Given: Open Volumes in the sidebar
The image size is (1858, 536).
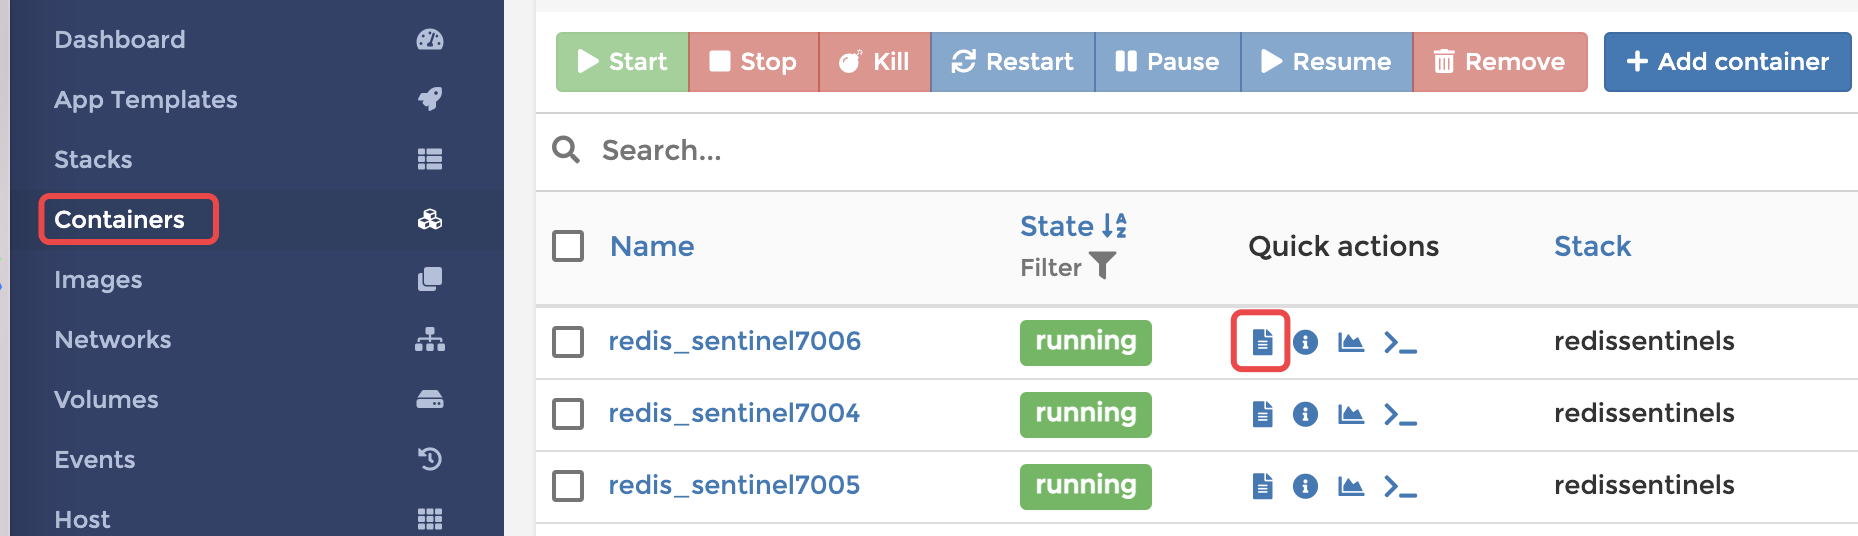Looking at the screenshot, I should point(106,400).
